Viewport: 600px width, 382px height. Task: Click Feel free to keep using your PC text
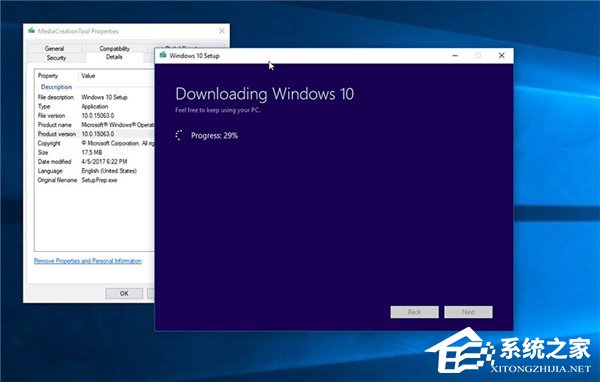click(x=218, y=110)
